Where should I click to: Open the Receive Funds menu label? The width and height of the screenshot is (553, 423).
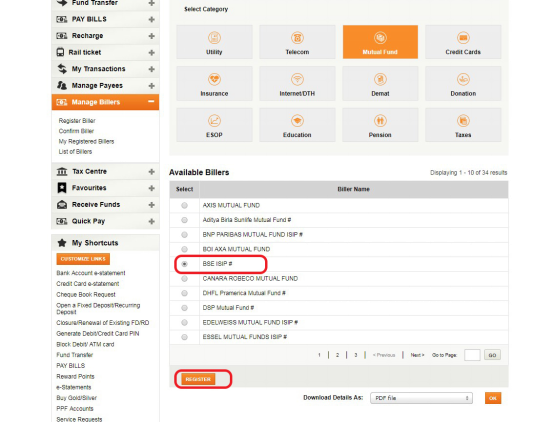click(96, 205)
